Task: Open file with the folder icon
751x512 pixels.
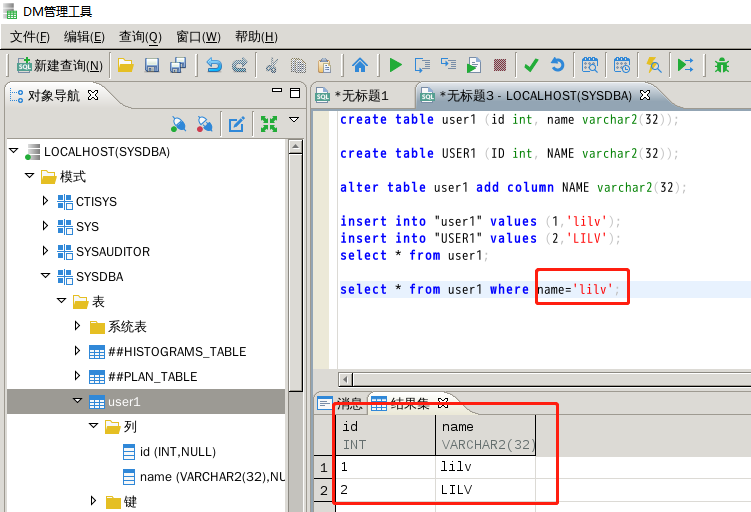Action: (125, 65)
